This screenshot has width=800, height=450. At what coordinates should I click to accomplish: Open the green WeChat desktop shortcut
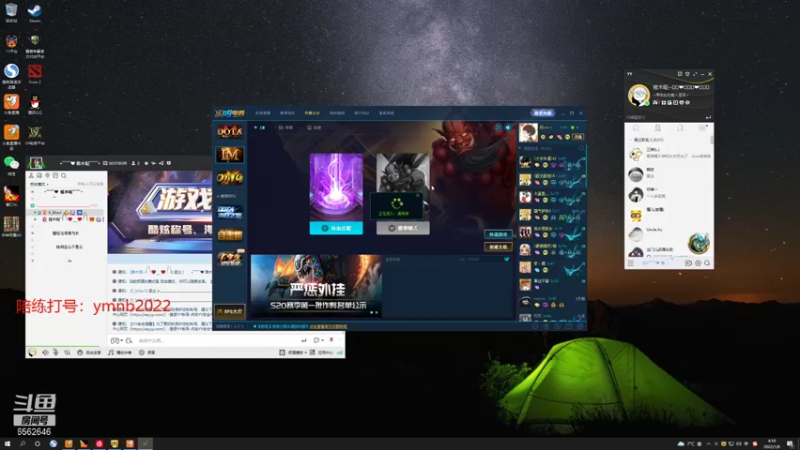click(11, 165)
